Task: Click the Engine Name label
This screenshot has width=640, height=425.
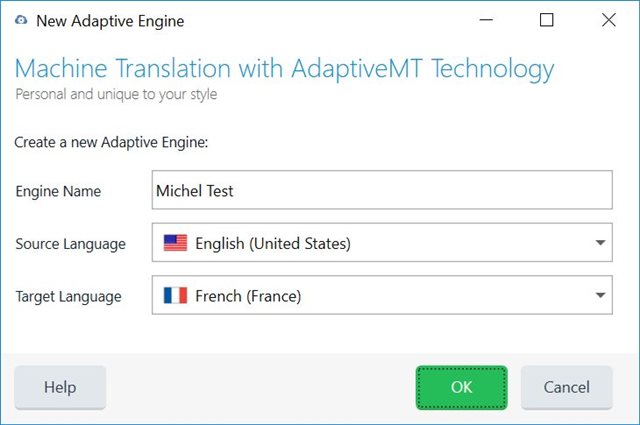Action: [59, 190]
